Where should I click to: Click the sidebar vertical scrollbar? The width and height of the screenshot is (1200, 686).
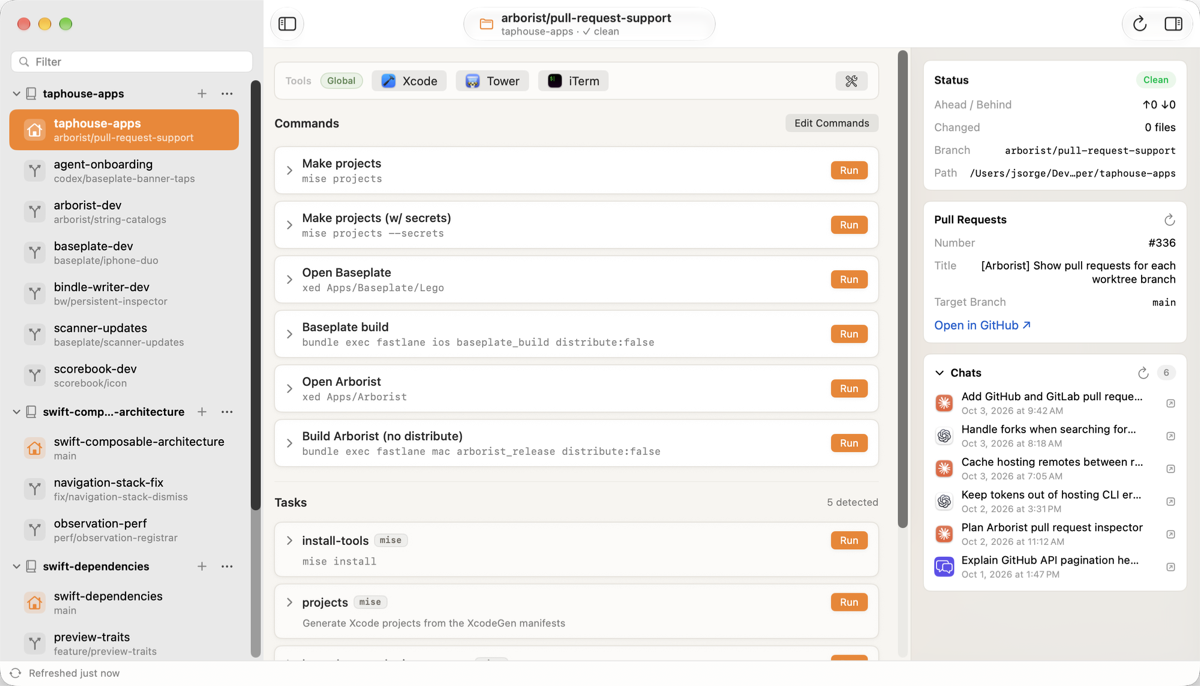pyautogui.click(x=256, y=297)
